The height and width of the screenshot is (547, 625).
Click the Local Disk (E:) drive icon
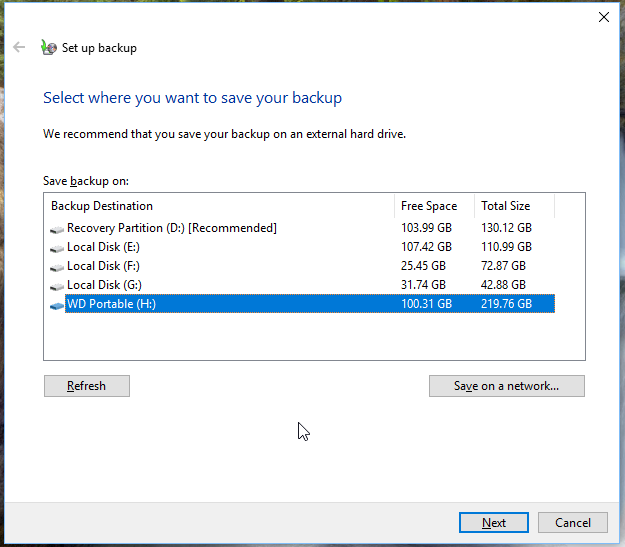click(57, 247)
